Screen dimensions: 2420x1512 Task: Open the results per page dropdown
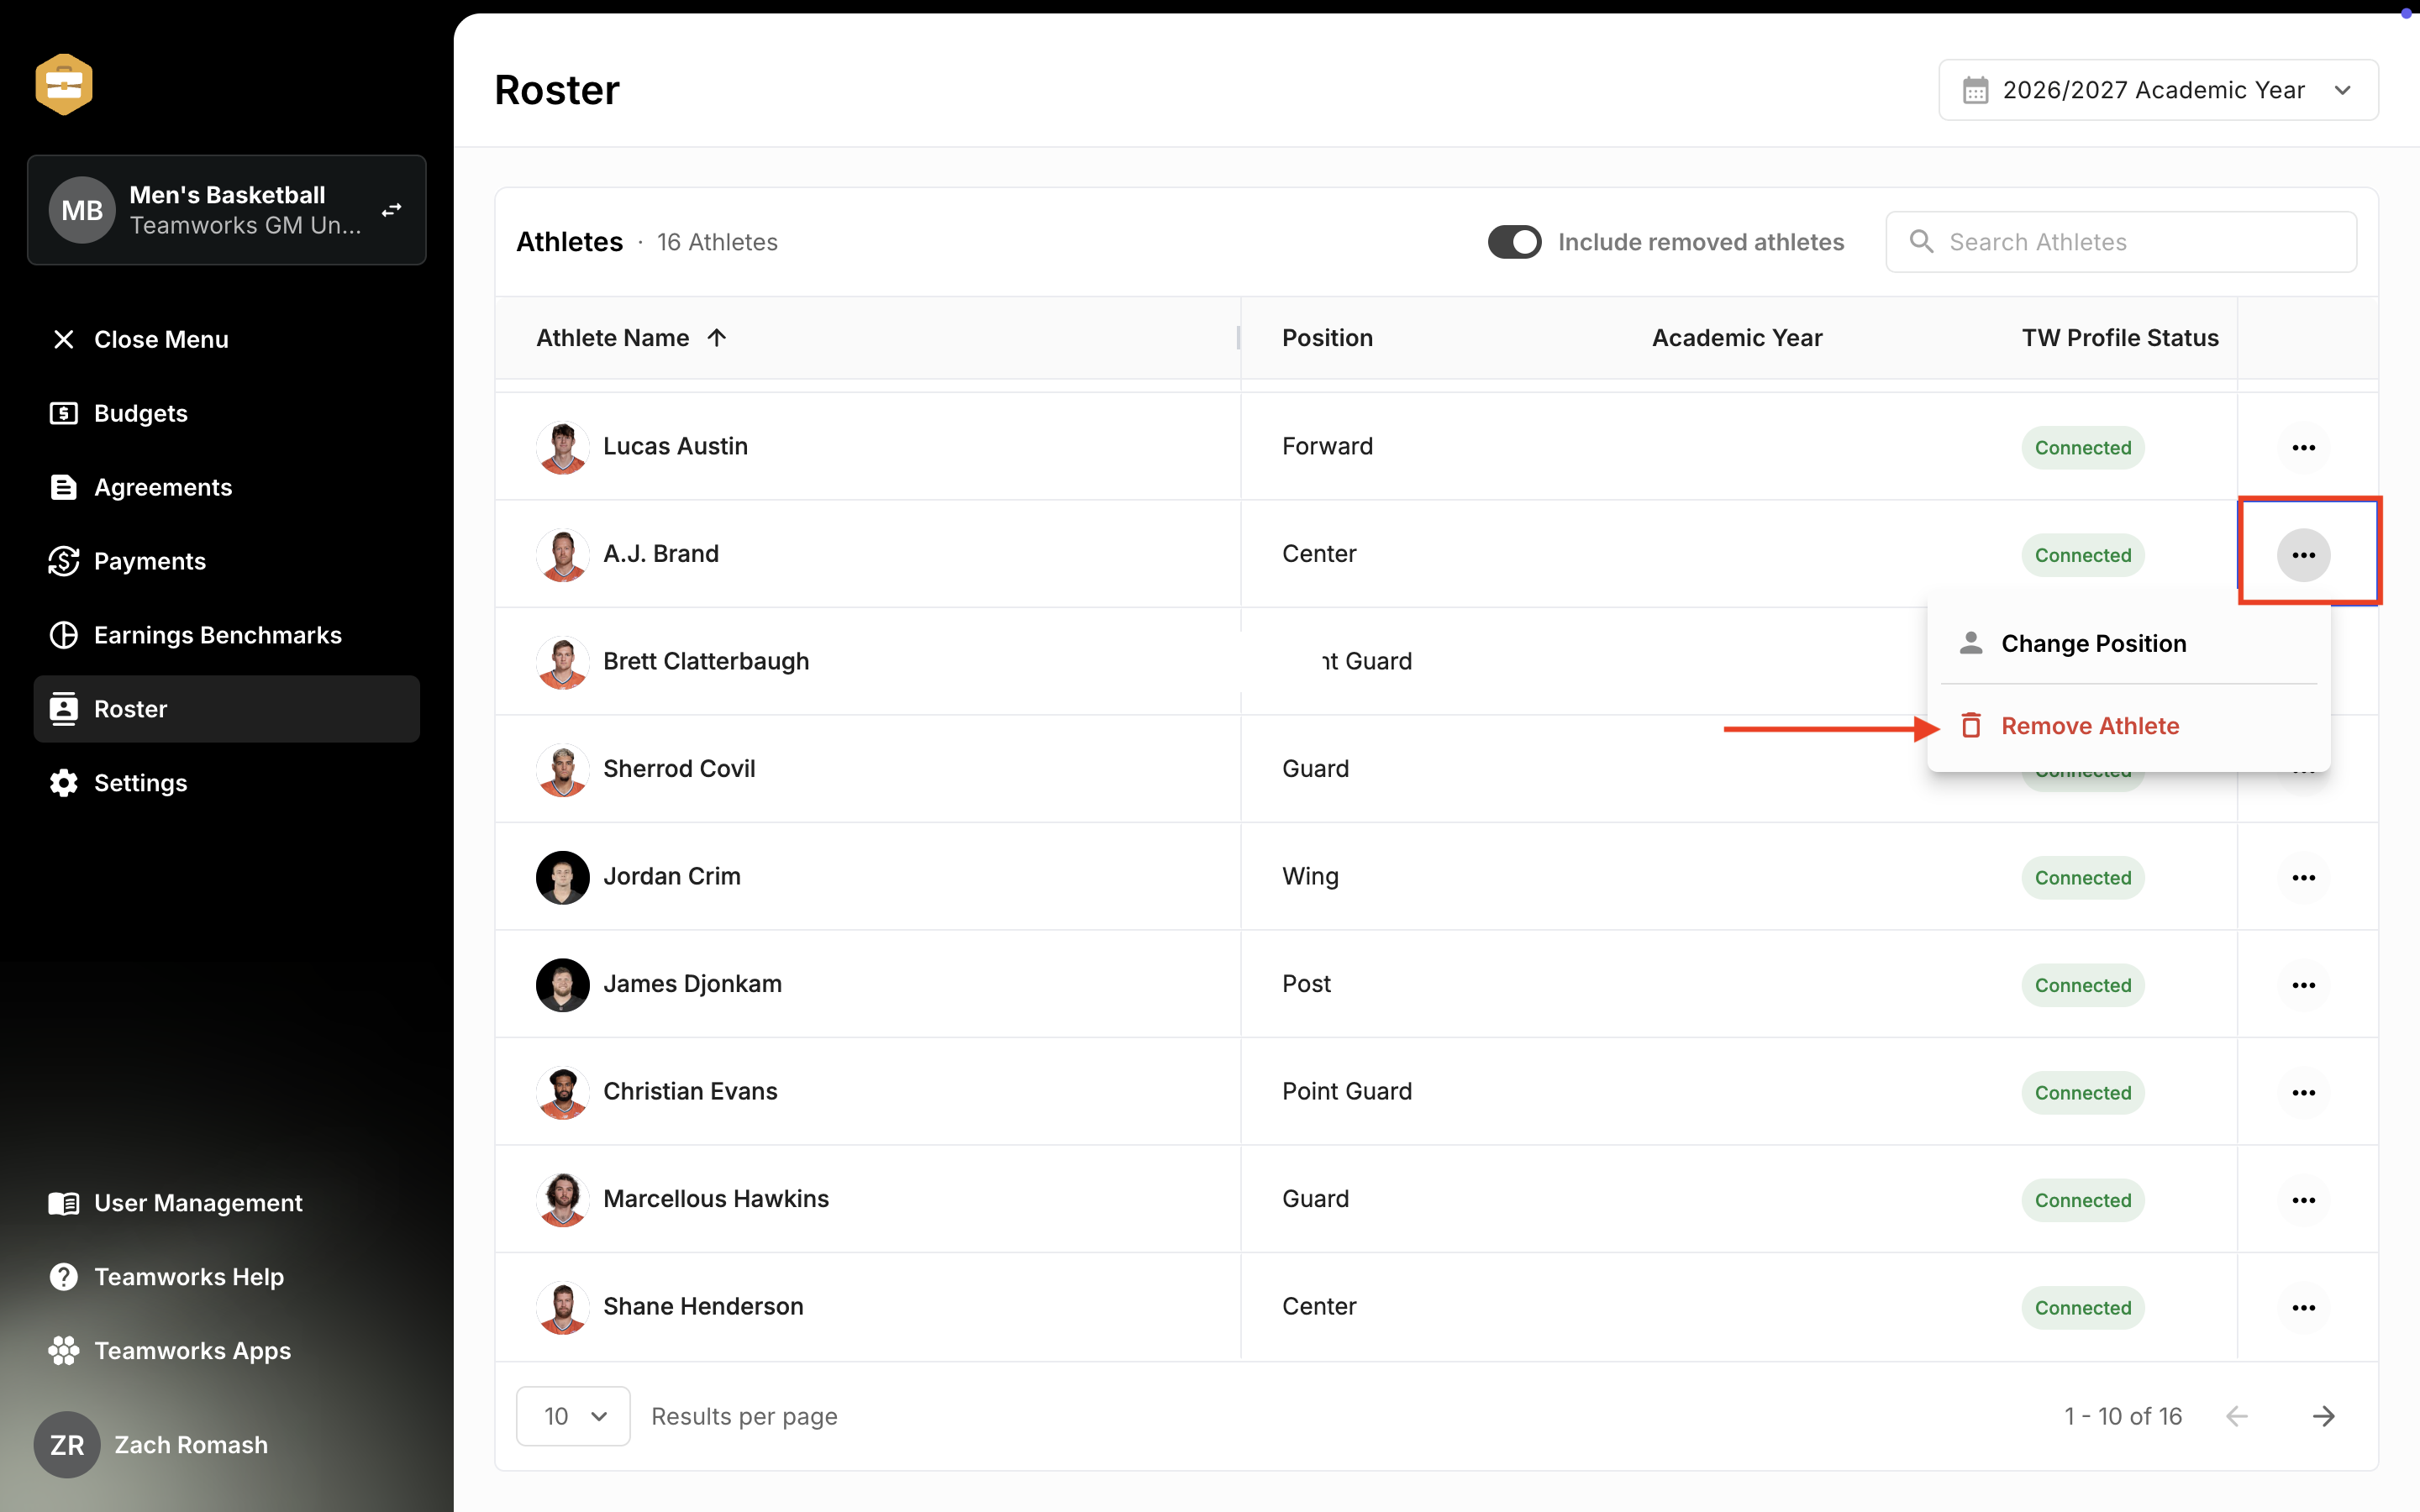click(573, 1416)
